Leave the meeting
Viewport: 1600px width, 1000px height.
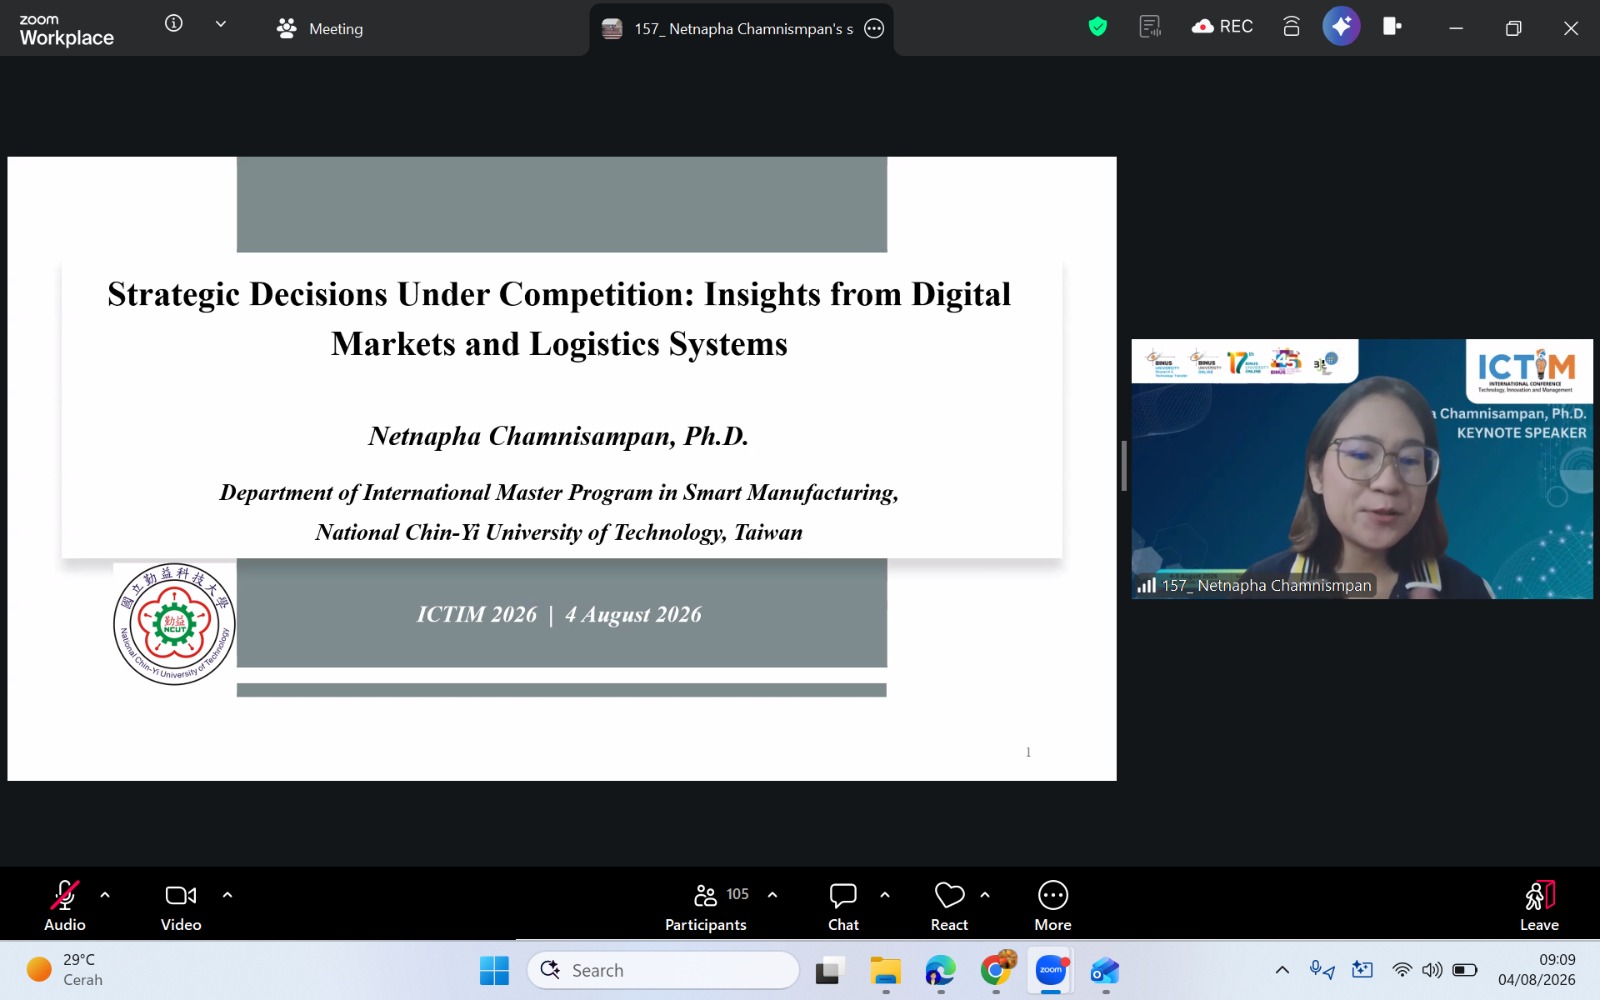pyautogui.click(x=1539, y=907)
